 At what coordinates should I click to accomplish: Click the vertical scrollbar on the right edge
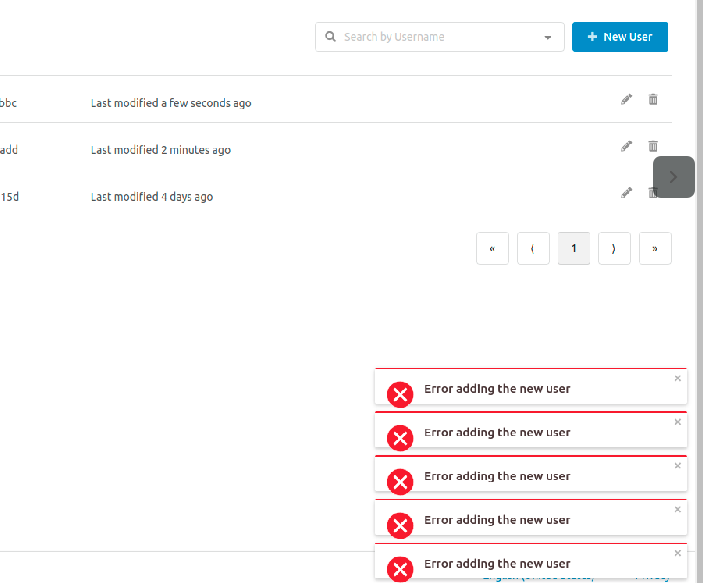[x=699, y=292]
